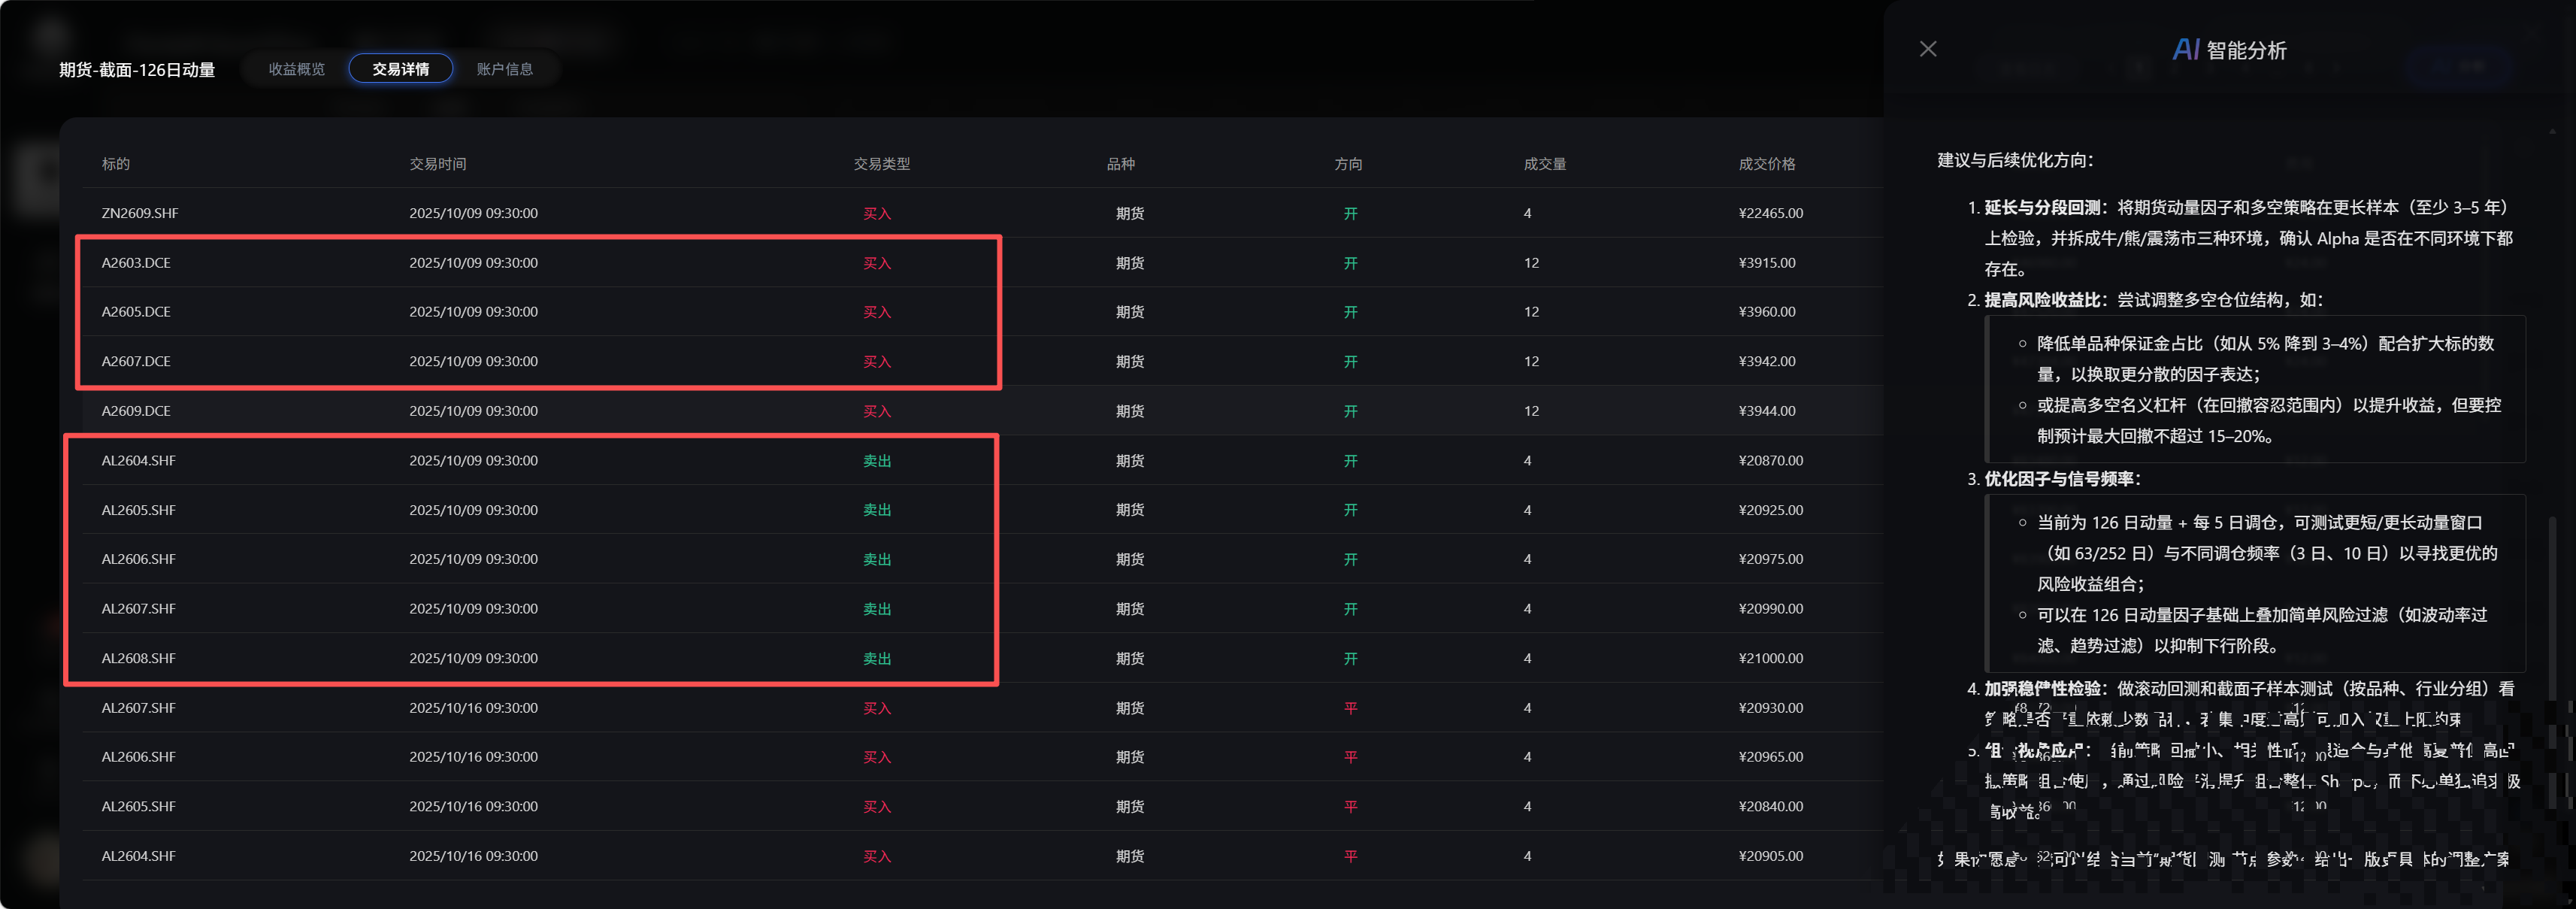The width and height of the screenshot is (2576, 909).
Task: Open the 账户信息 tab
Action: click(505, 69)
